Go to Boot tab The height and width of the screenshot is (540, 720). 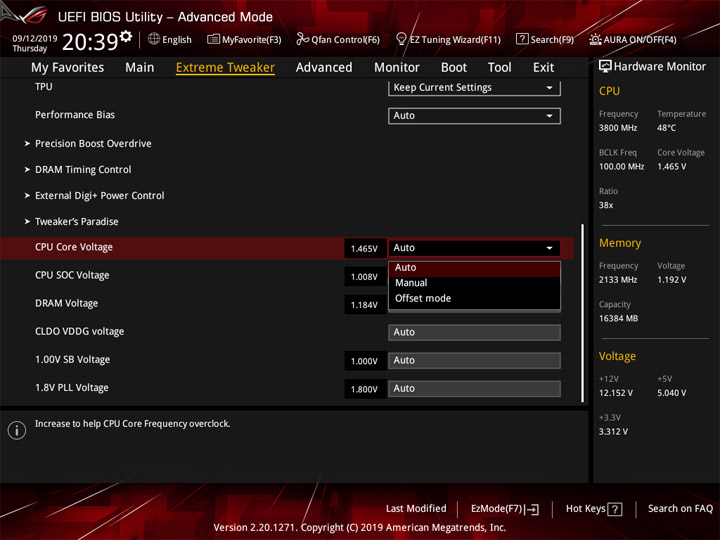(x=454, y=68)
